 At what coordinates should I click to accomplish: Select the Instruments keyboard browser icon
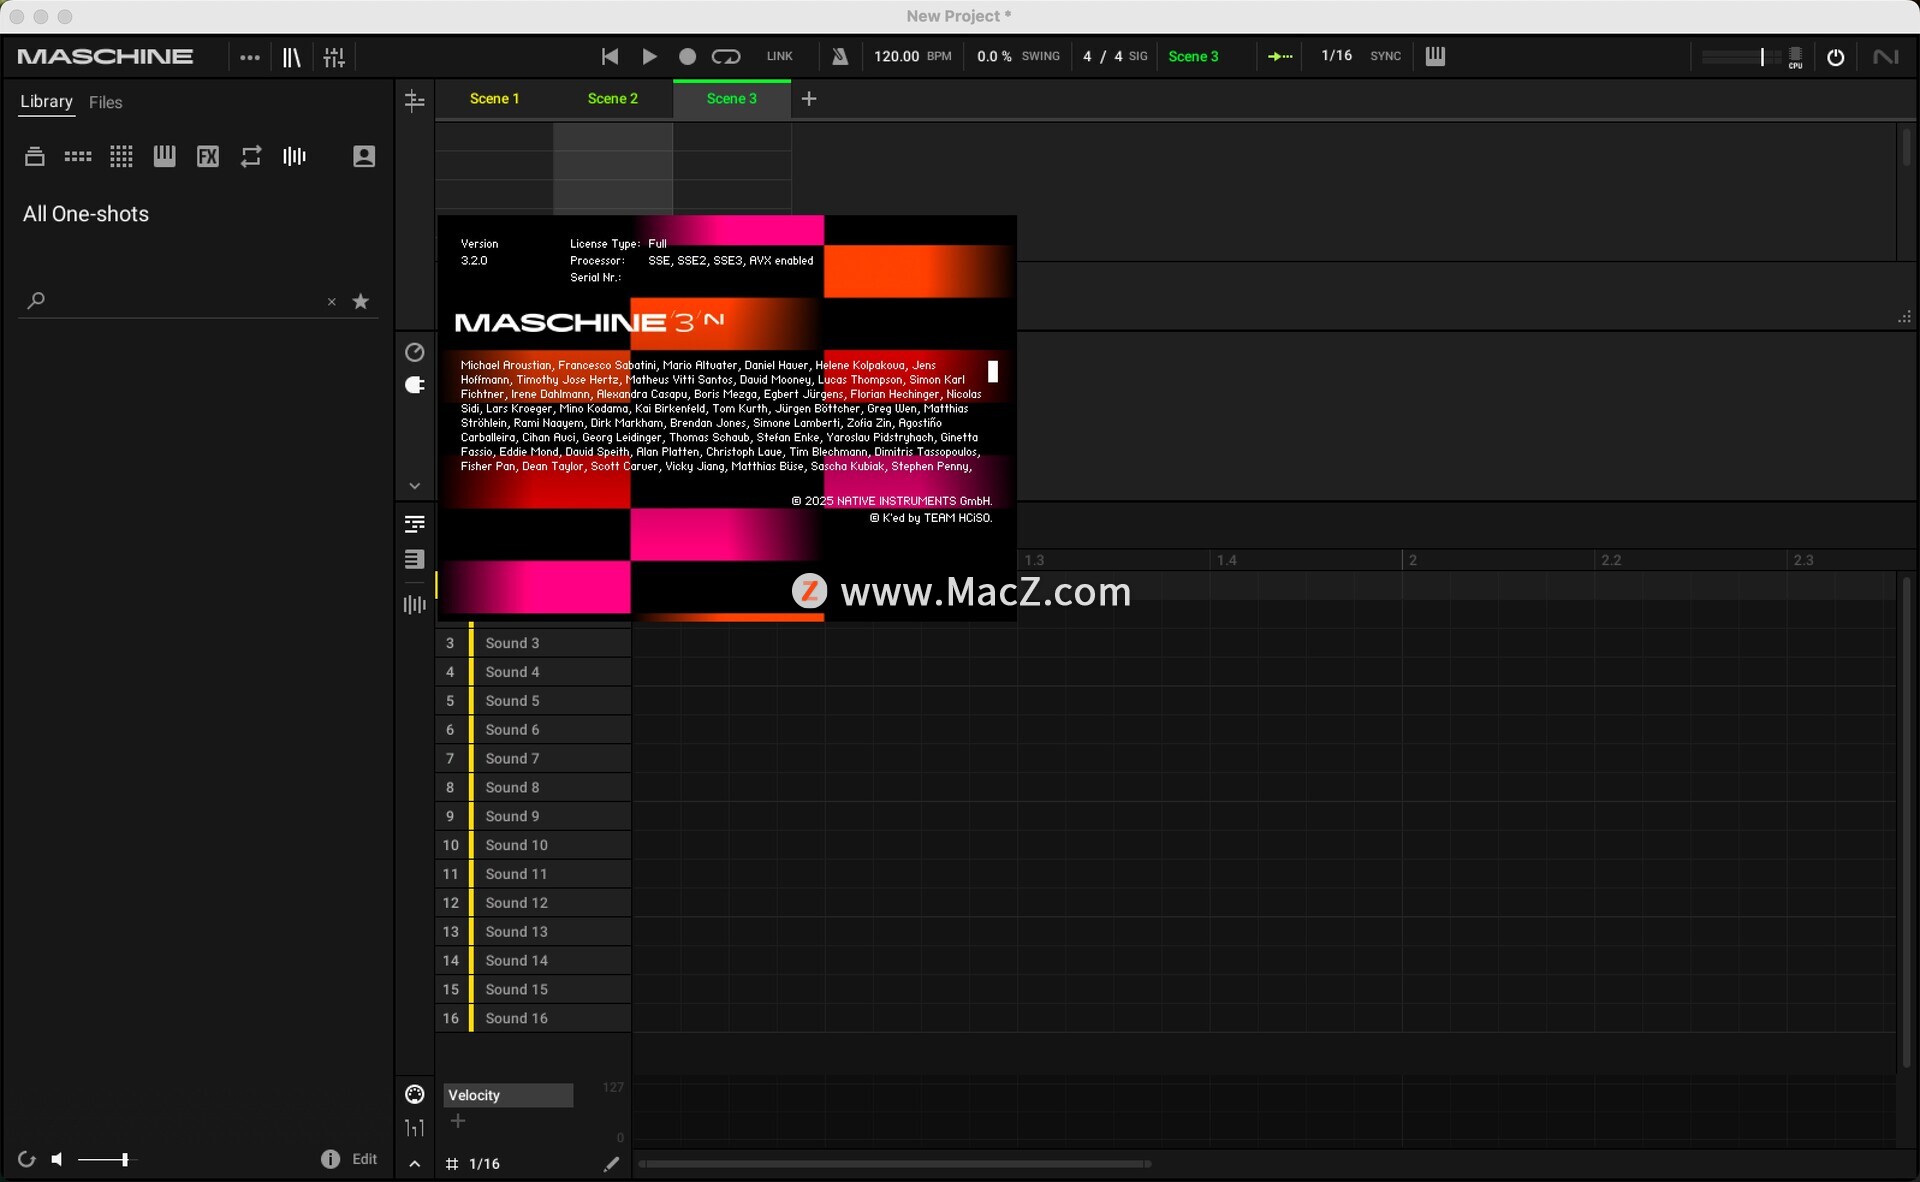164,156
